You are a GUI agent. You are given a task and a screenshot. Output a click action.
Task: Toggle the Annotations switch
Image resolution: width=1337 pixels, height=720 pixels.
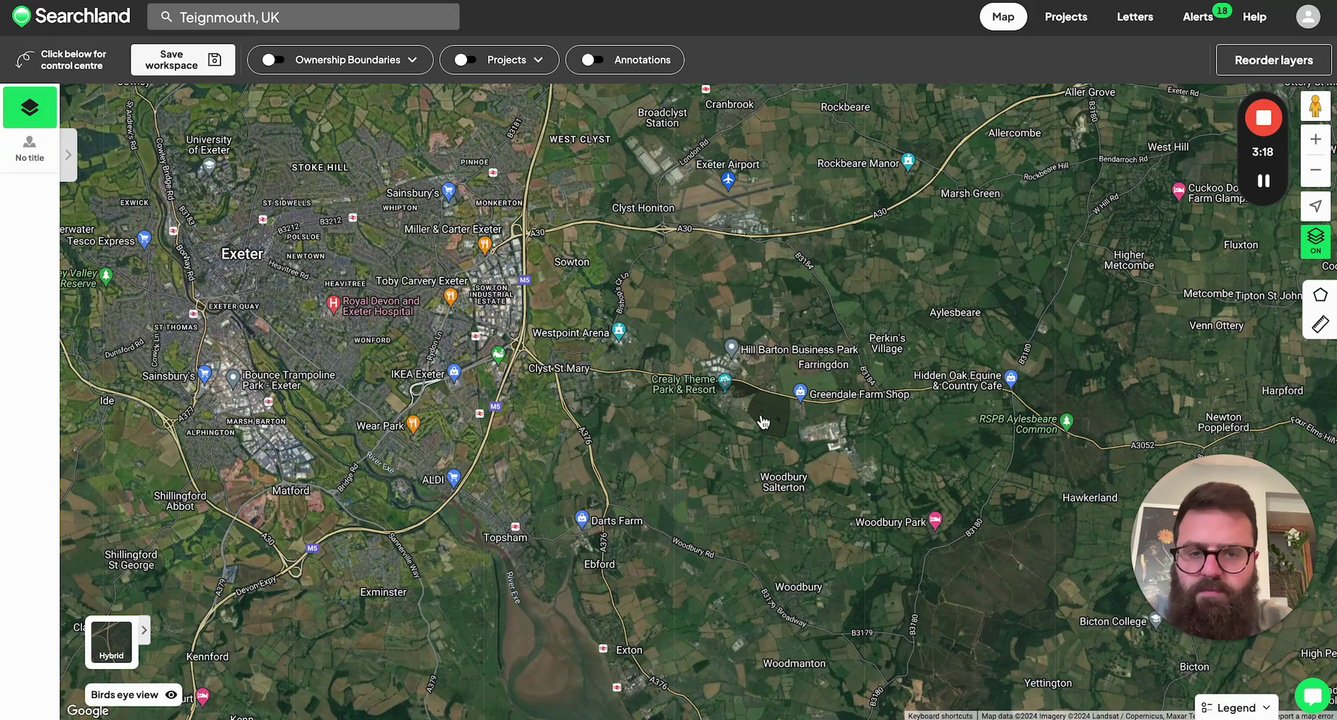(x=592, y=60)
